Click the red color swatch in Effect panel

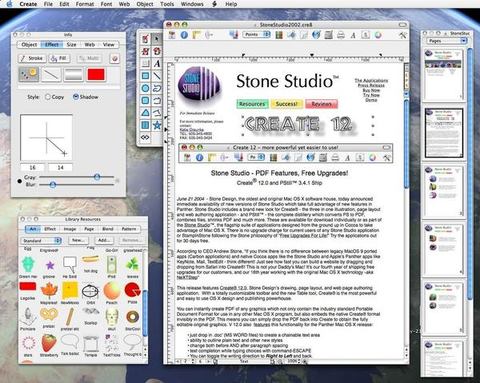[x=96, y=75]
